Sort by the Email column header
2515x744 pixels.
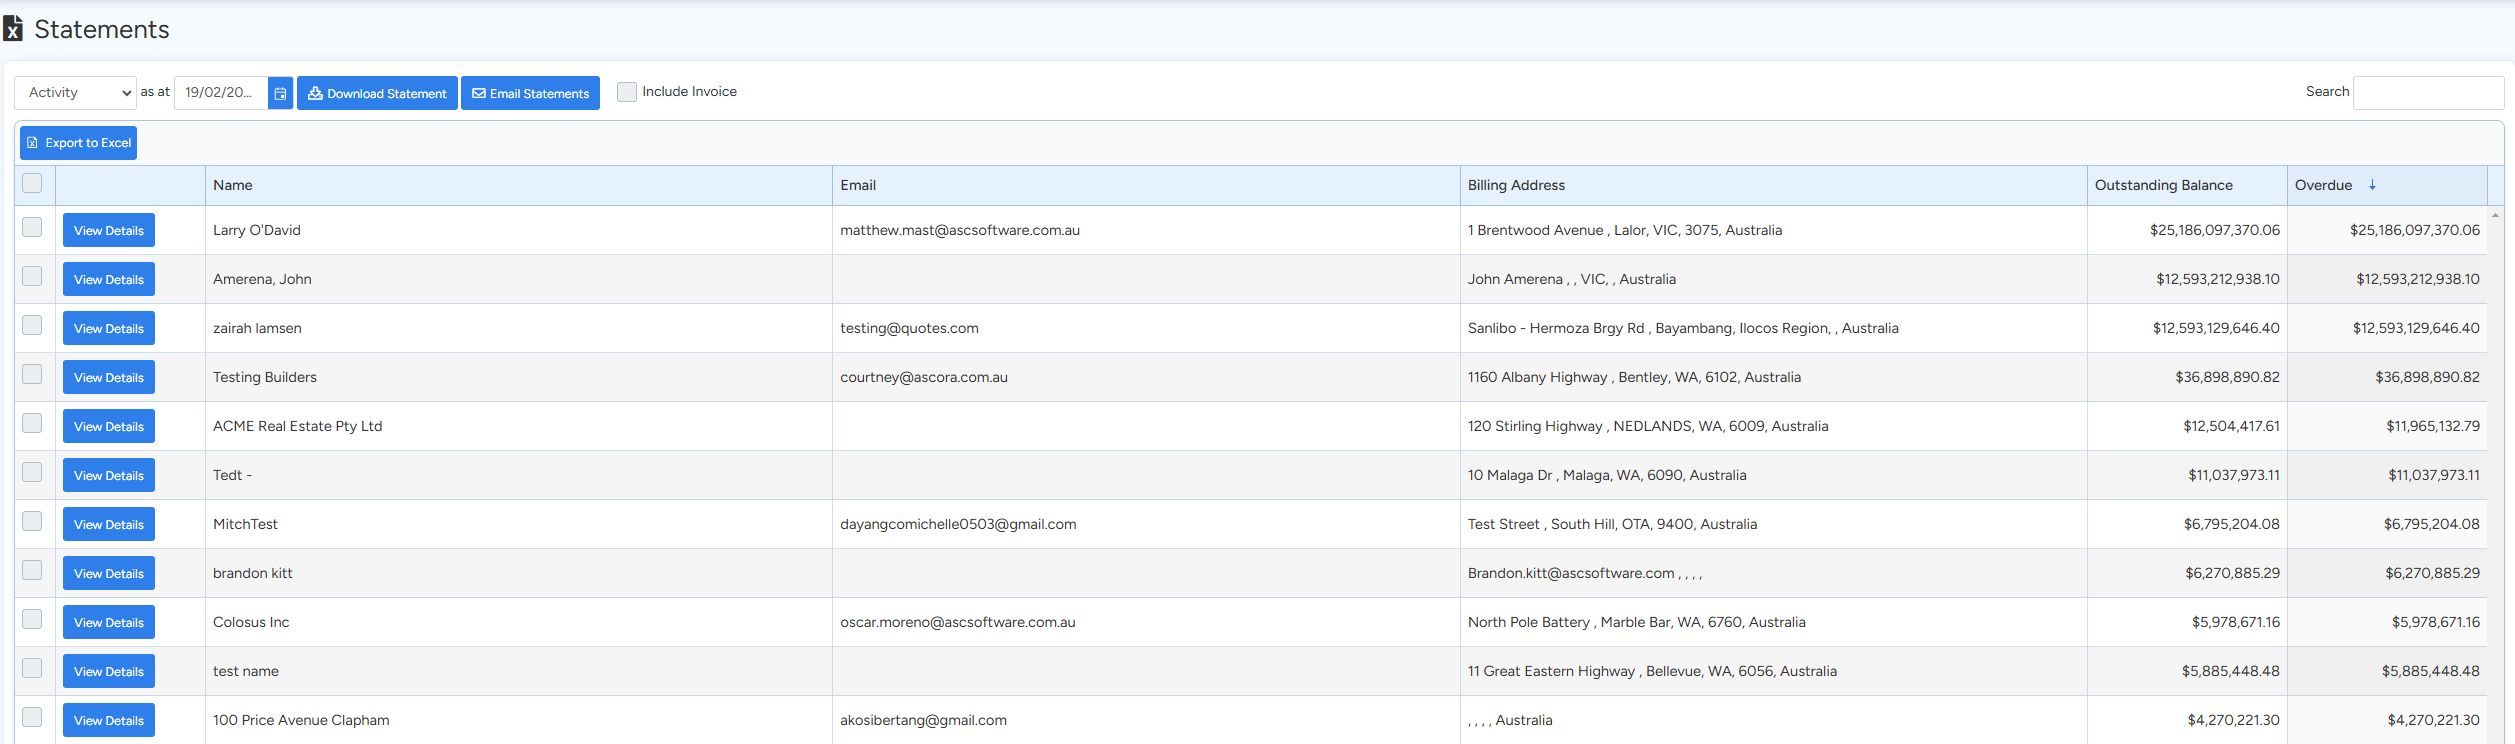coord(858,185)
